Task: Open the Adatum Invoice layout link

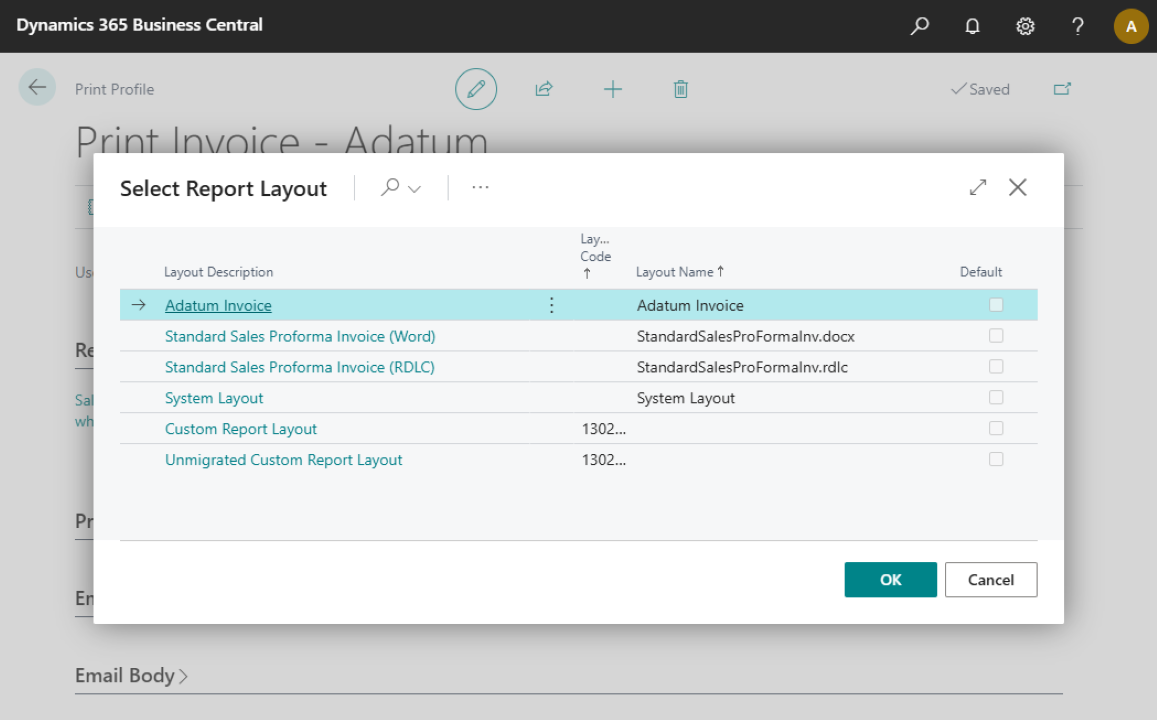Action: click(218, 305)
